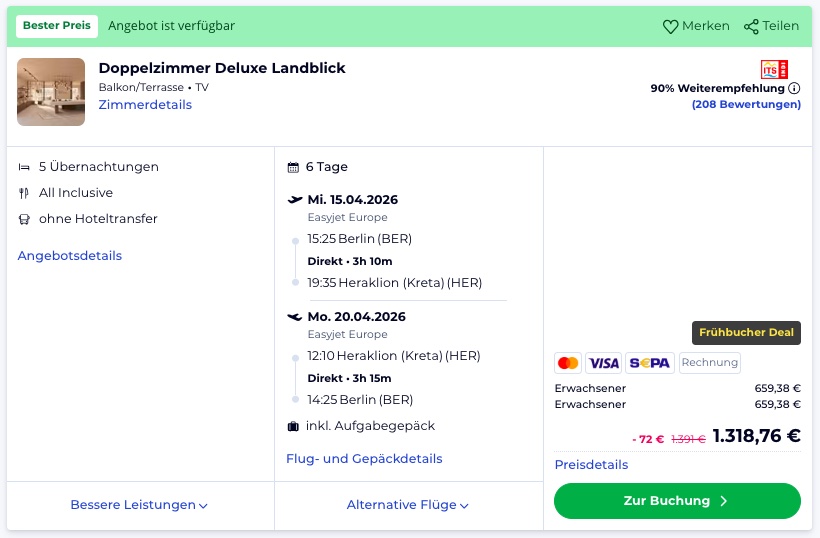
Task: Open the Zimmerdetails link
Action: tap(145, 105)
